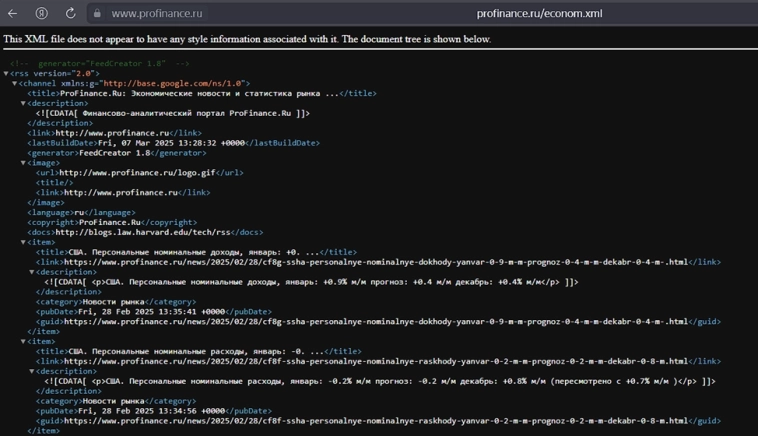Click the raskhody-yanvar link element URL
The image size is (758, 436).
(x=376, y=361)
